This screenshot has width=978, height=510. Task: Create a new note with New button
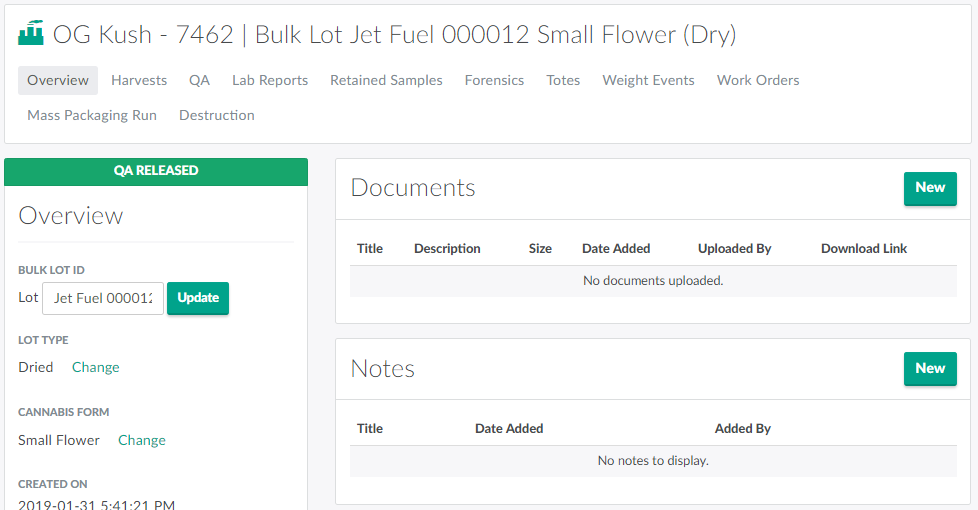[x=929, y=368]
